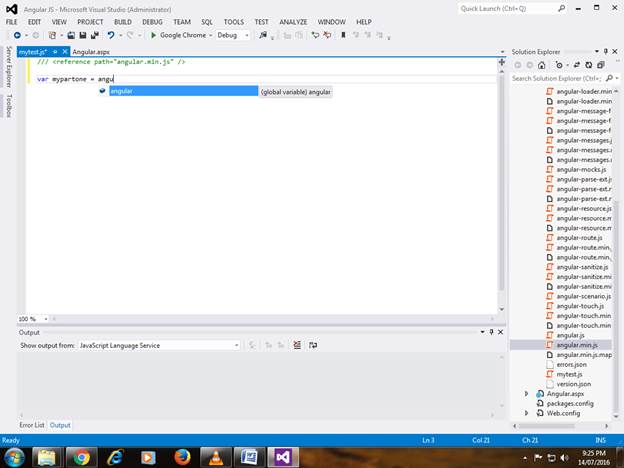The height and width of the screenshot is (468, 624).
Task: Select mytest.js in Solution Explorer
Action: (569, 374)
